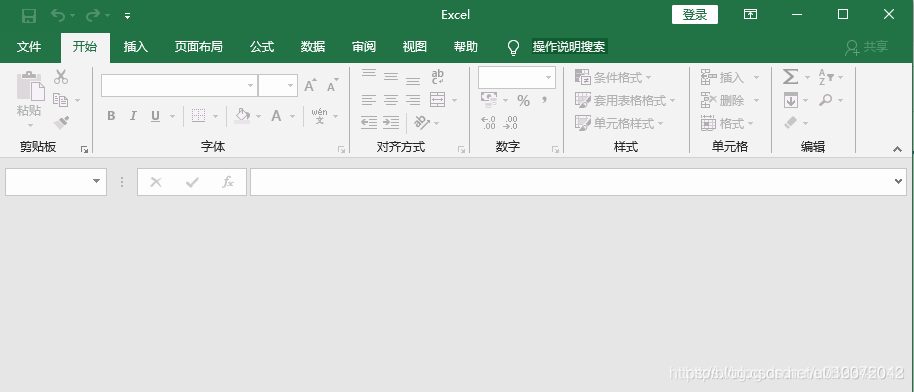Click the Insert Function fx icon

[227, 182]
